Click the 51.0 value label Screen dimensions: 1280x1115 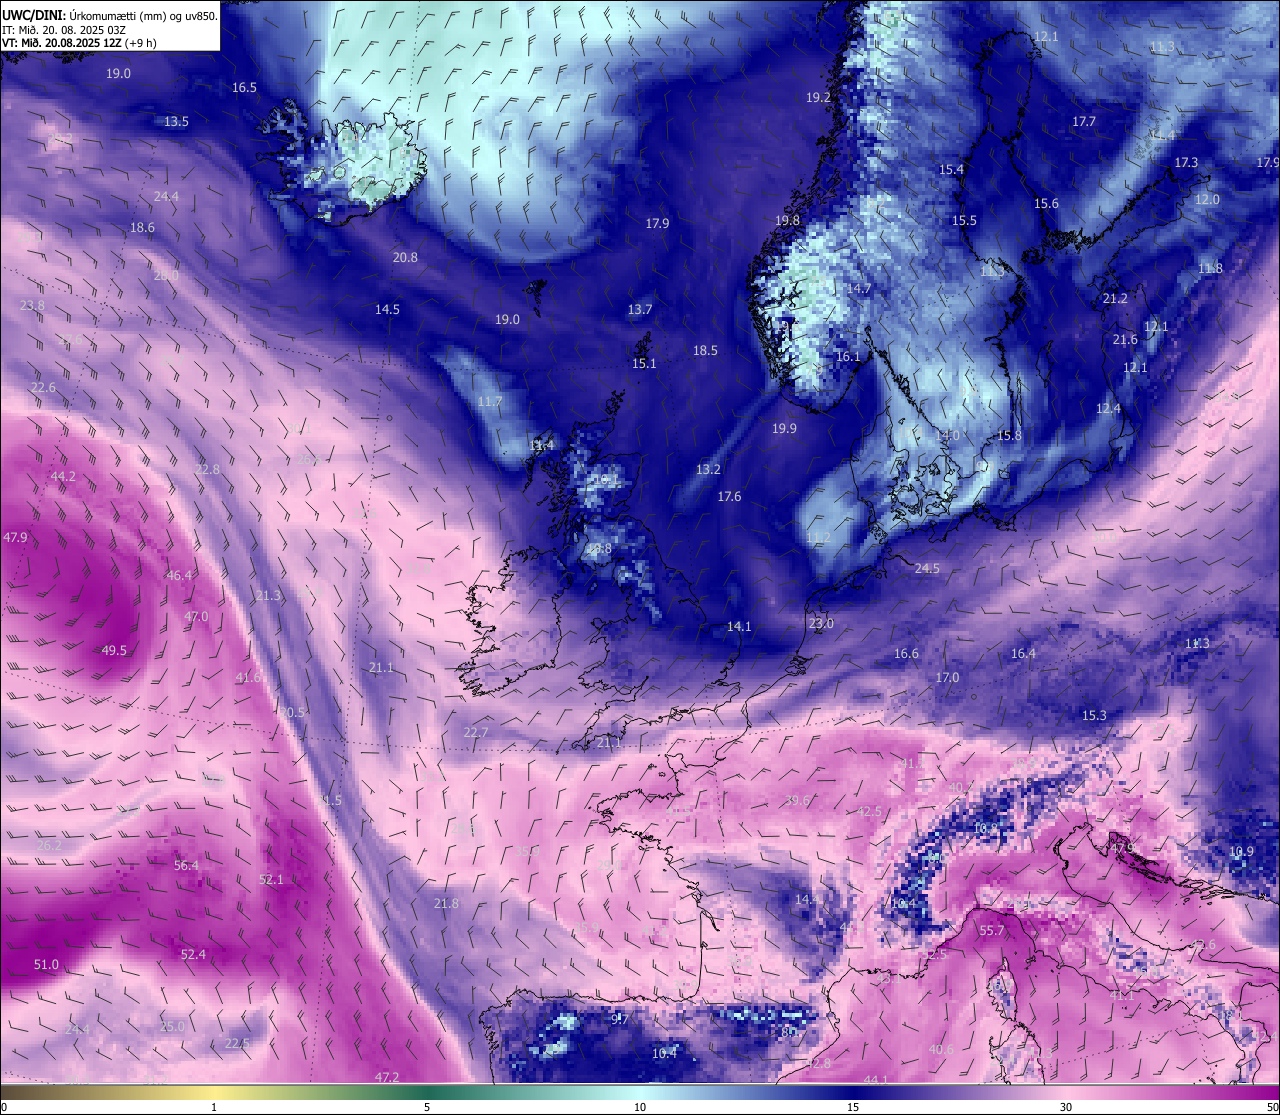[46, 965]
